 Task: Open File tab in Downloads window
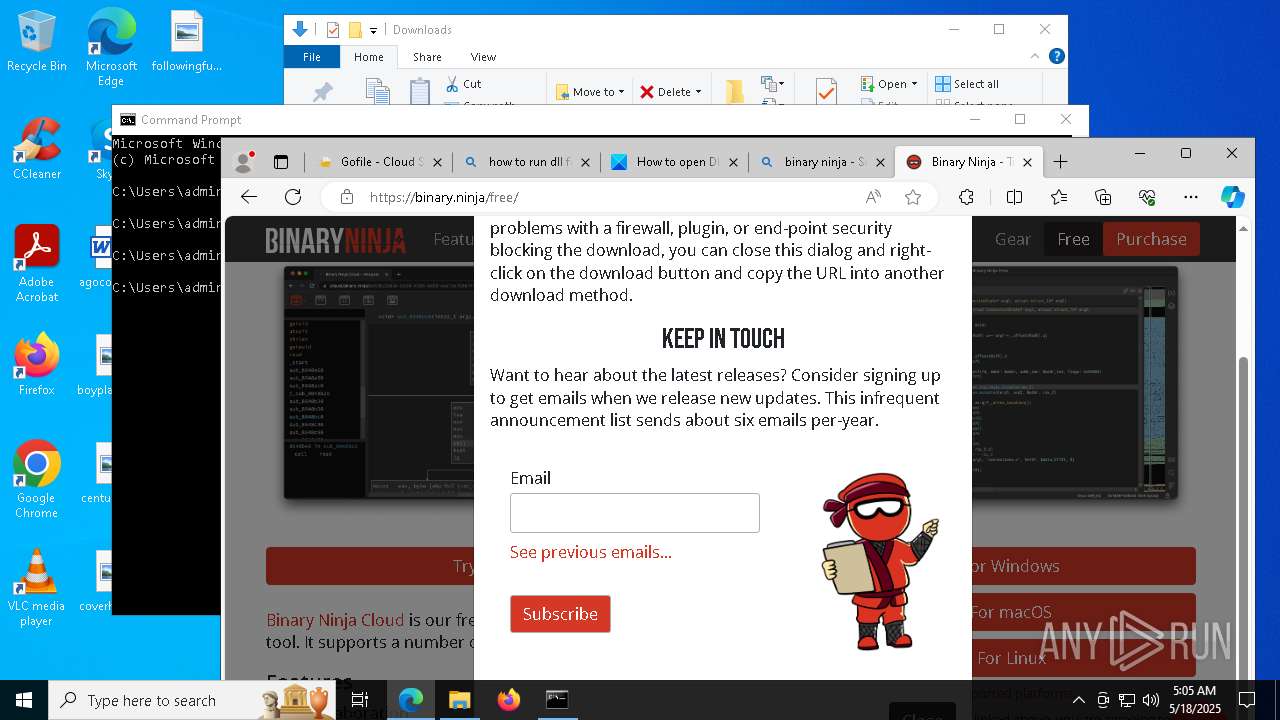[312, 57]
